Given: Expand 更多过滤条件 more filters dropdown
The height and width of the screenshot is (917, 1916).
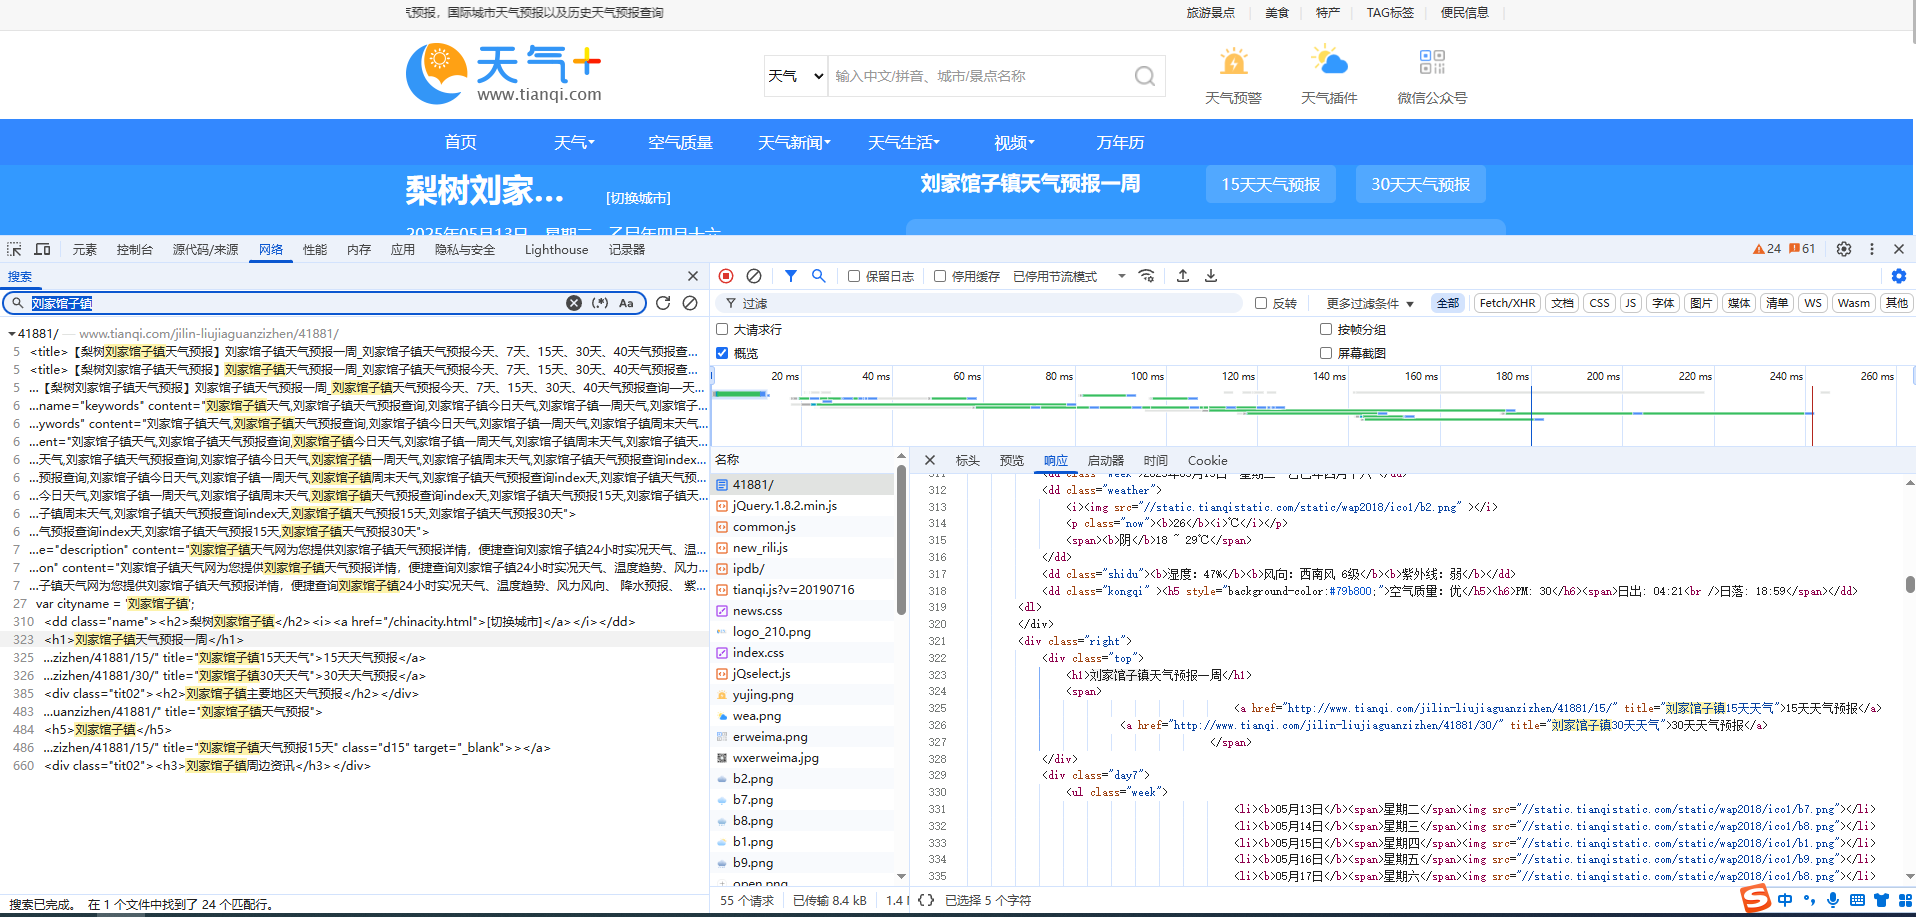Looking at the screenshot, I should 1370,303.
